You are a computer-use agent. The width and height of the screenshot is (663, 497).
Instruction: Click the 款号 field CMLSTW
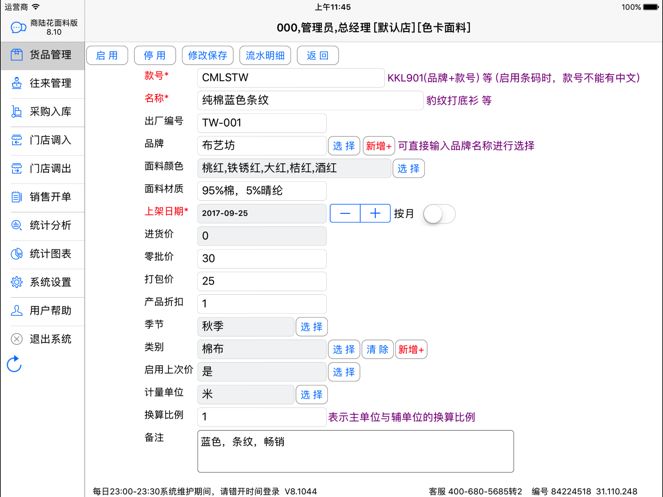290,78
